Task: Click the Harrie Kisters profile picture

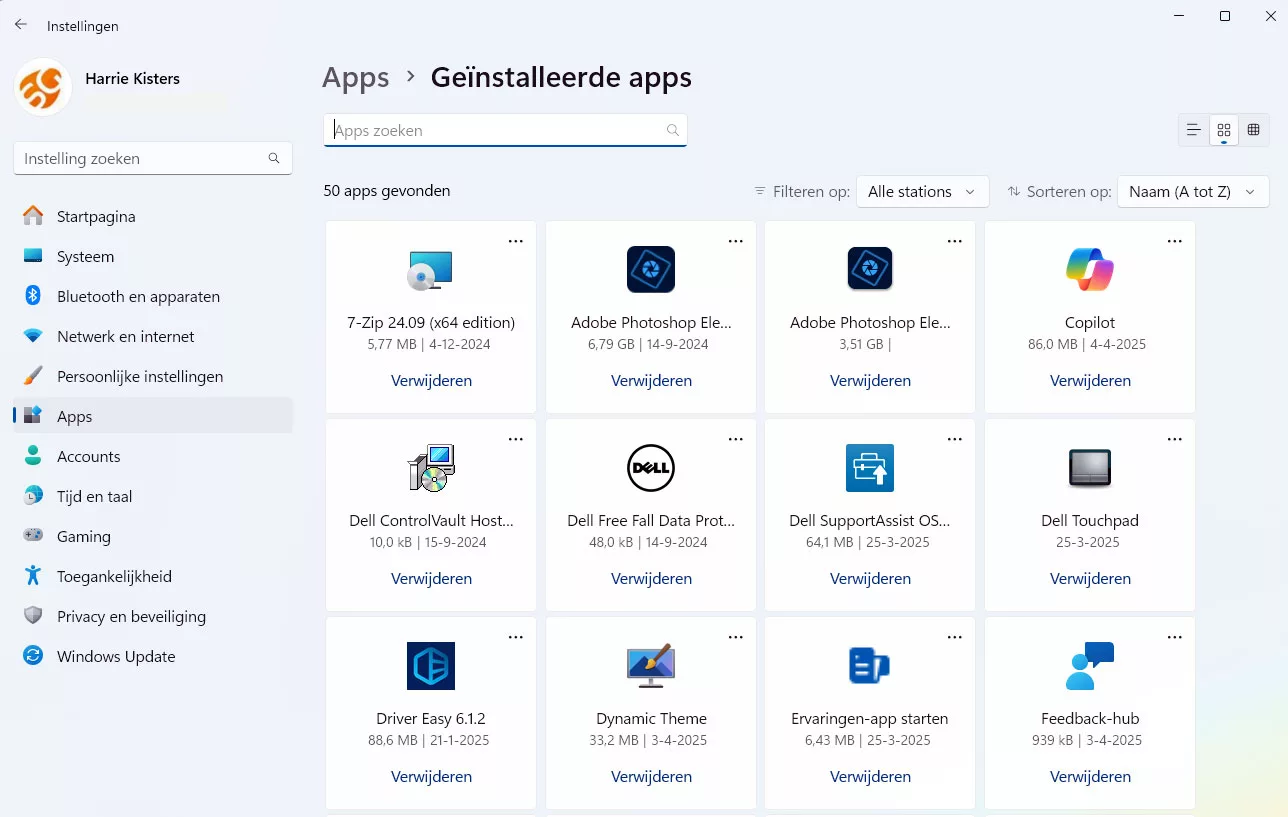Action: 43,87
